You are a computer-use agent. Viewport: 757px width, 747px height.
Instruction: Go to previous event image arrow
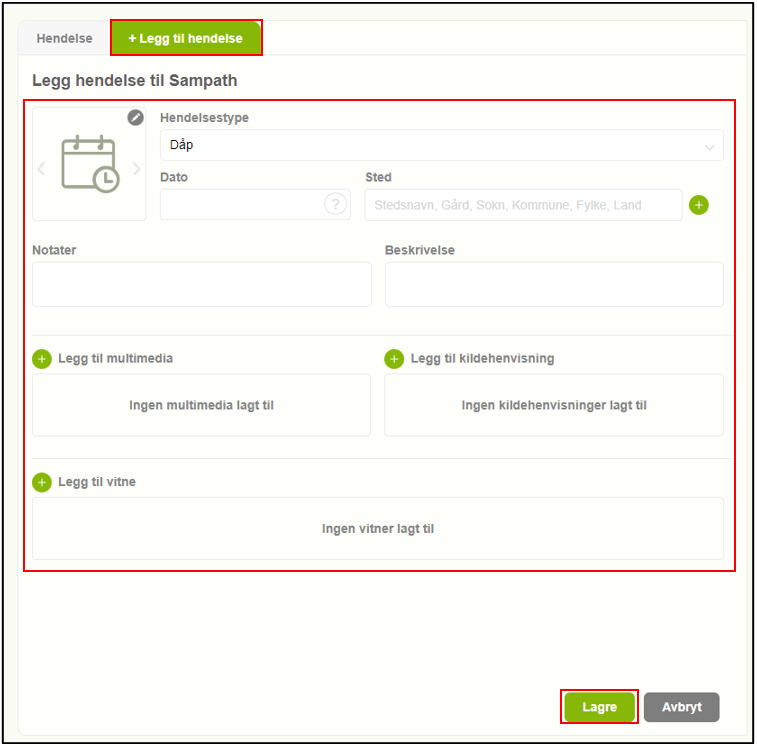[x=41, y=168]
